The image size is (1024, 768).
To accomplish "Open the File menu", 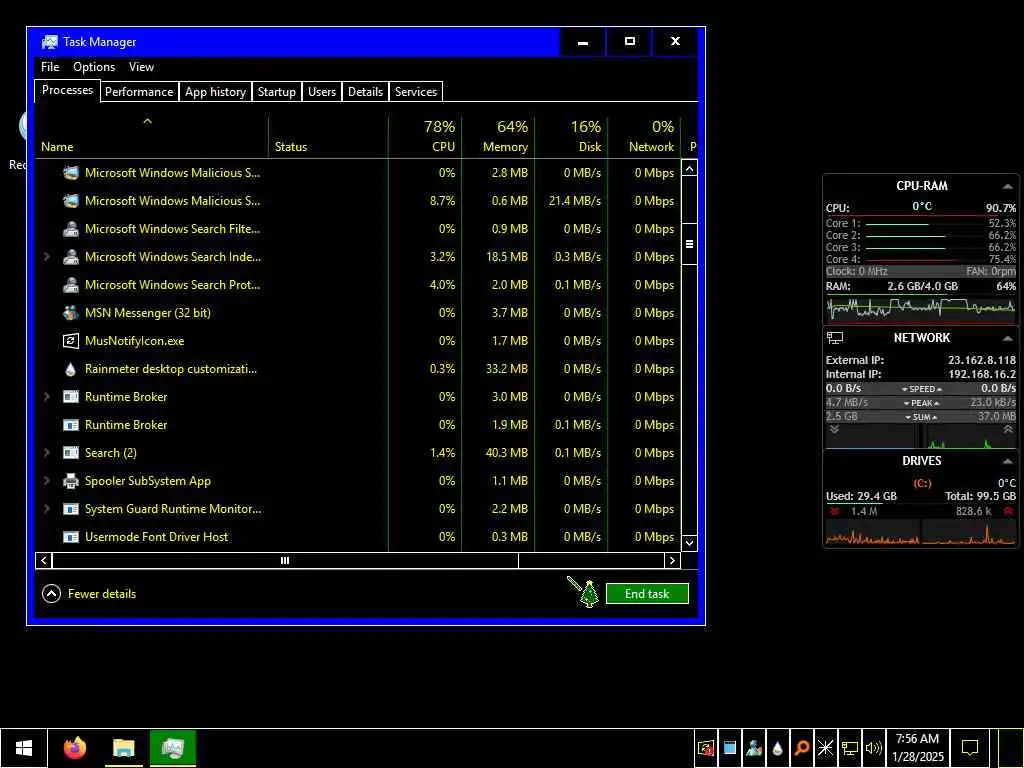I will [50, 67].
